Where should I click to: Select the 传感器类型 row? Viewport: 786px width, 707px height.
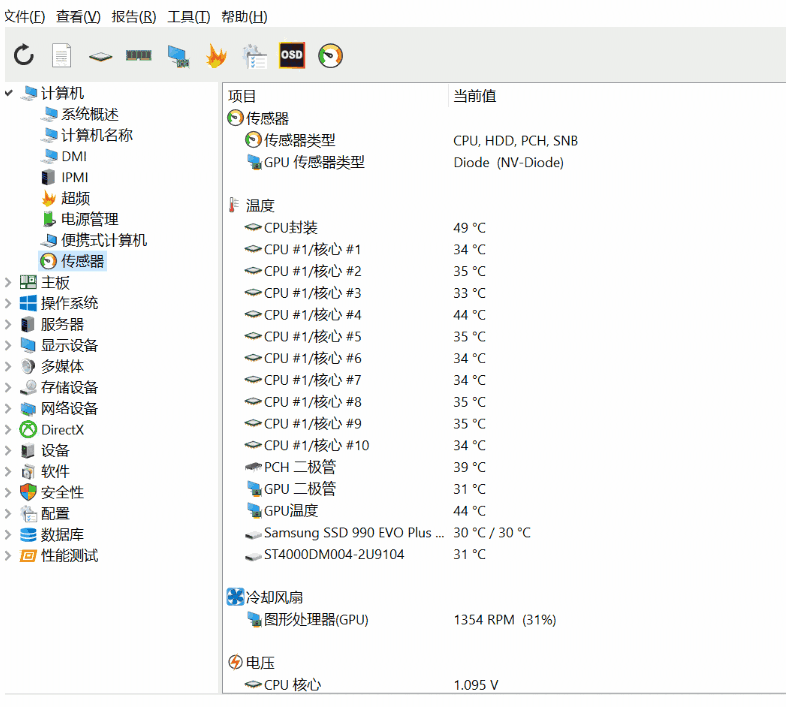[x=503, y=140]
